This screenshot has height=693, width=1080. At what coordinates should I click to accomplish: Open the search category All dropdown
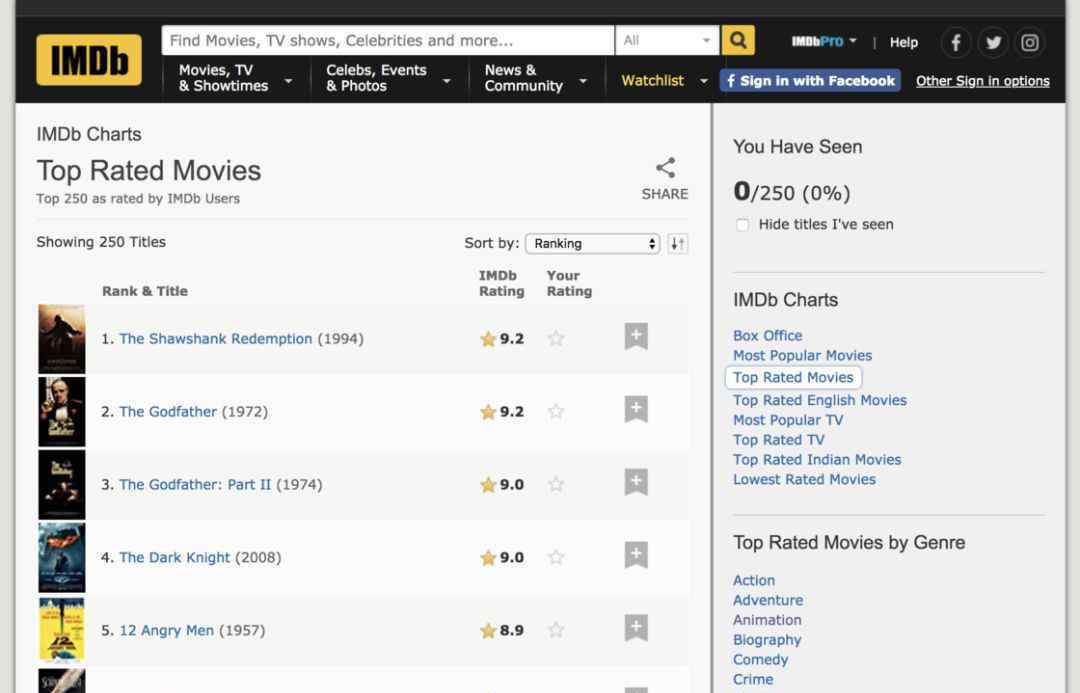667,41
